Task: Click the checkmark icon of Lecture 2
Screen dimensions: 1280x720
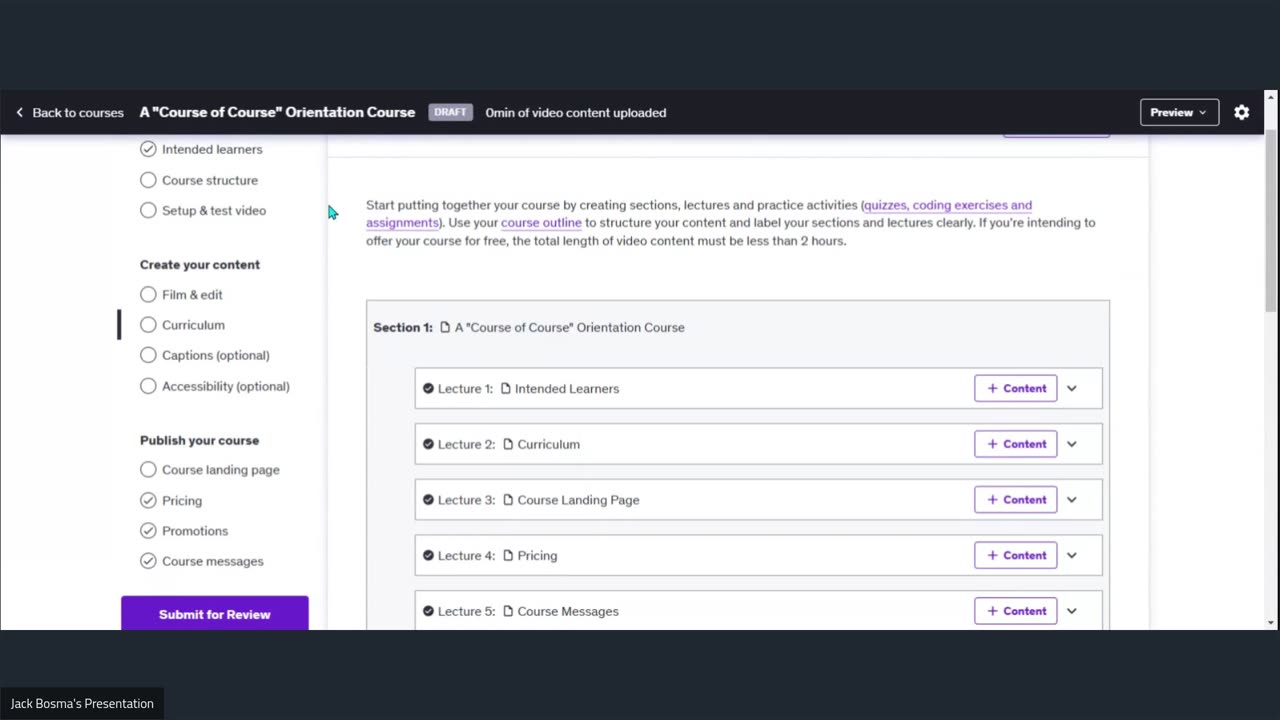Action: [x=428, y=444]
